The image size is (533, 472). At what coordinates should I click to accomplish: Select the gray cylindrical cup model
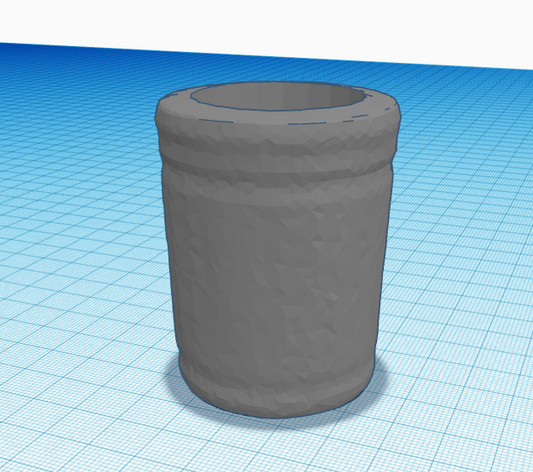[x=277, y=250]
